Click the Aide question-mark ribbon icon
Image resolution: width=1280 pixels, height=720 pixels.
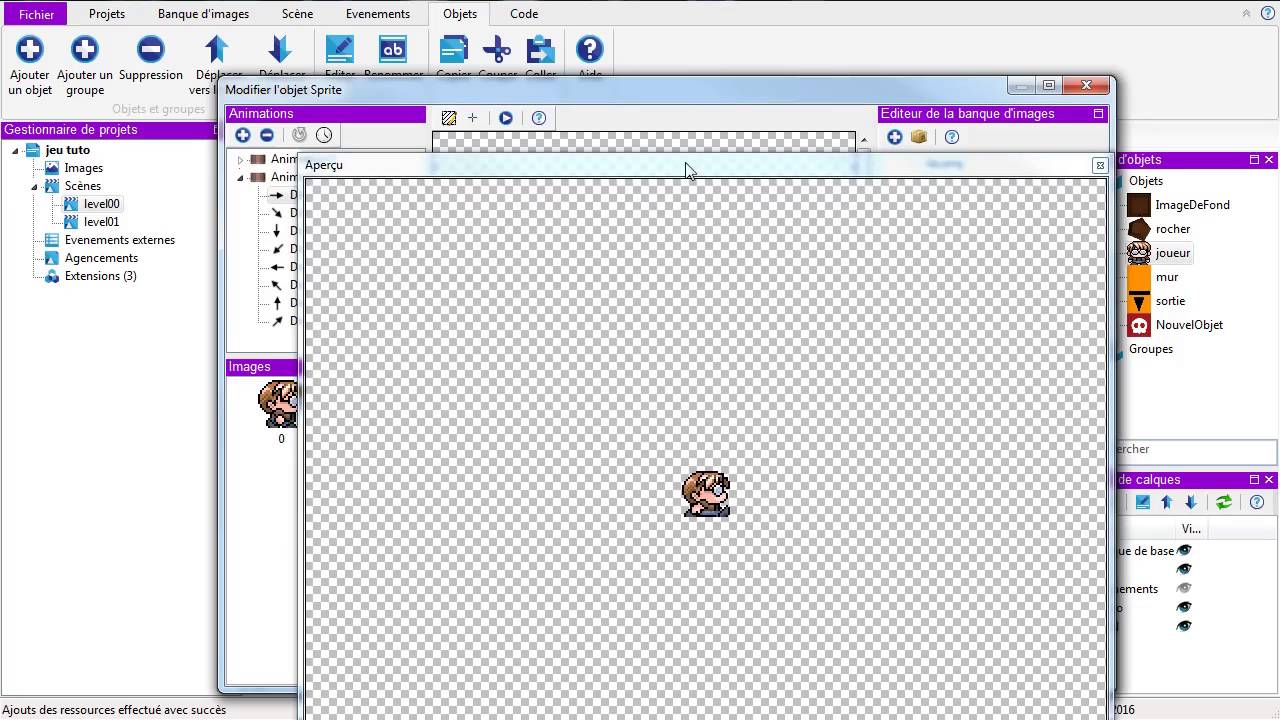(x=590, y=49)
